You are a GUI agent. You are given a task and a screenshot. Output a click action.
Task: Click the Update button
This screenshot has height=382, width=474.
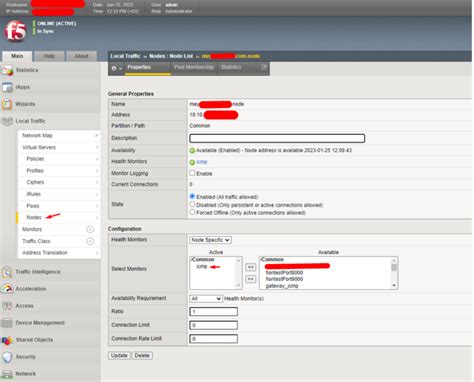coord(119,356)
